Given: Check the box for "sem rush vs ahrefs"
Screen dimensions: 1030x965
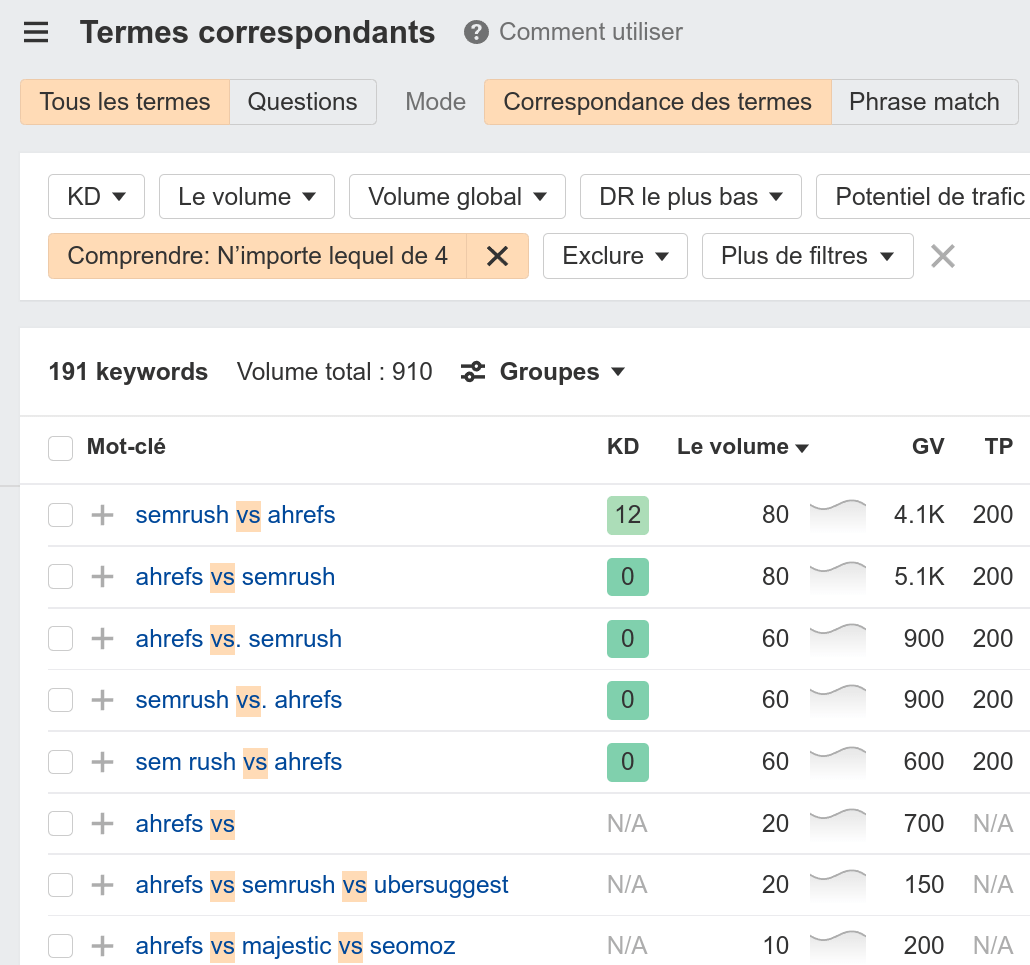Looking at the screenshot, I should pyautogui.click(x=60, y=761).
